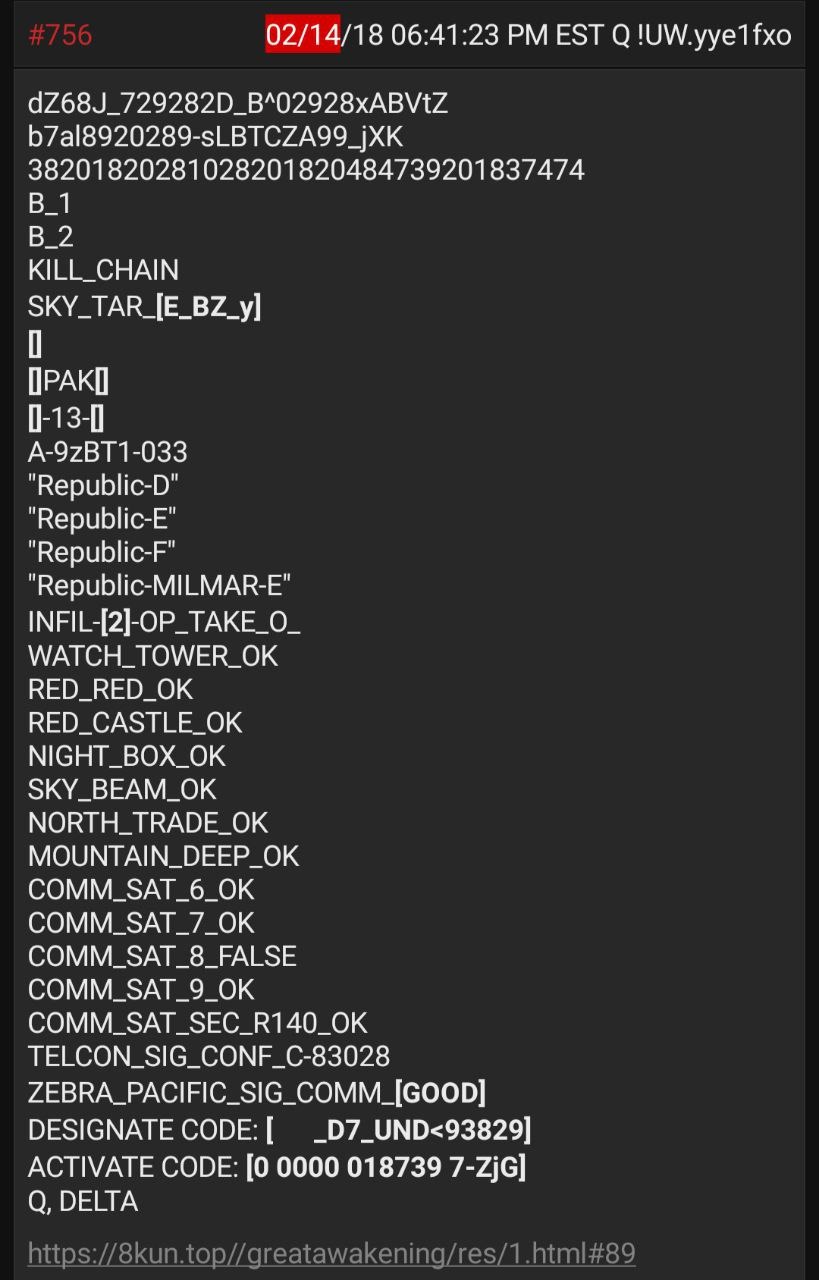Click the ACTIVATE CODE value
Screen dimensions: 819x1280
pyautogui.click(x=385, y=1166)
